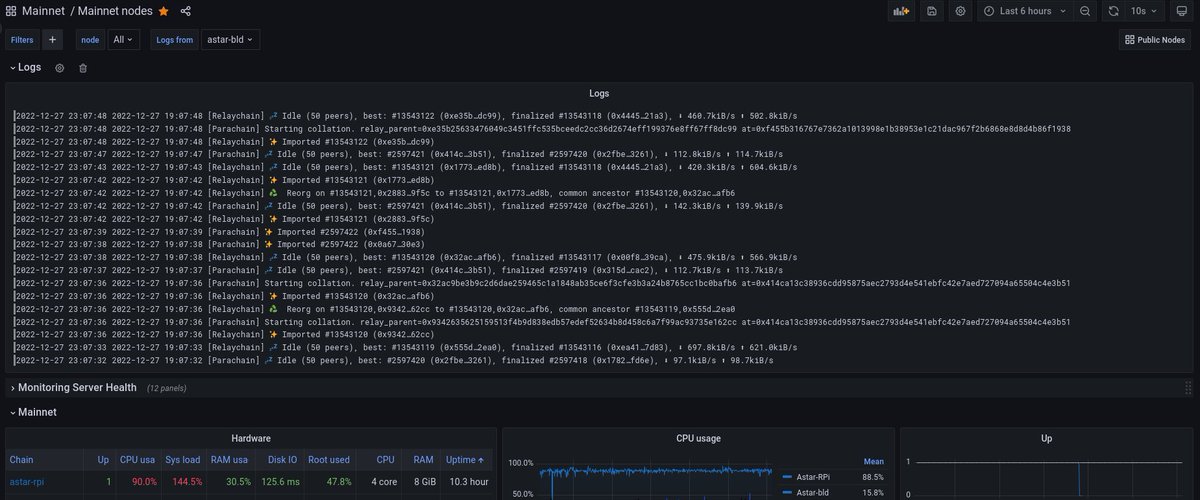
Task: Share the dashboard via share icon
Action: point(186,11)
